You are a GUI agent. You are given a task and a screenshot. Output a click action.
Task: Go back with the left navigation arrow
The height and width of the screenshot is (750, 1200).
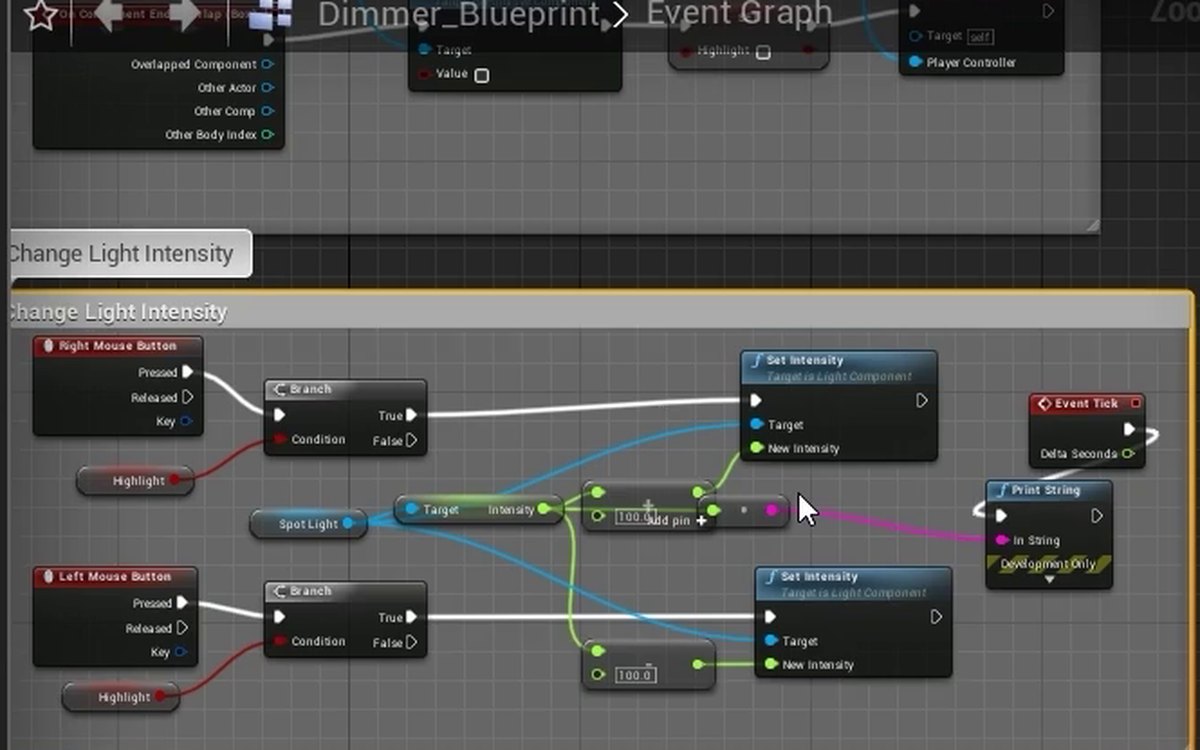pyautogui.click(x=111, y=14)
